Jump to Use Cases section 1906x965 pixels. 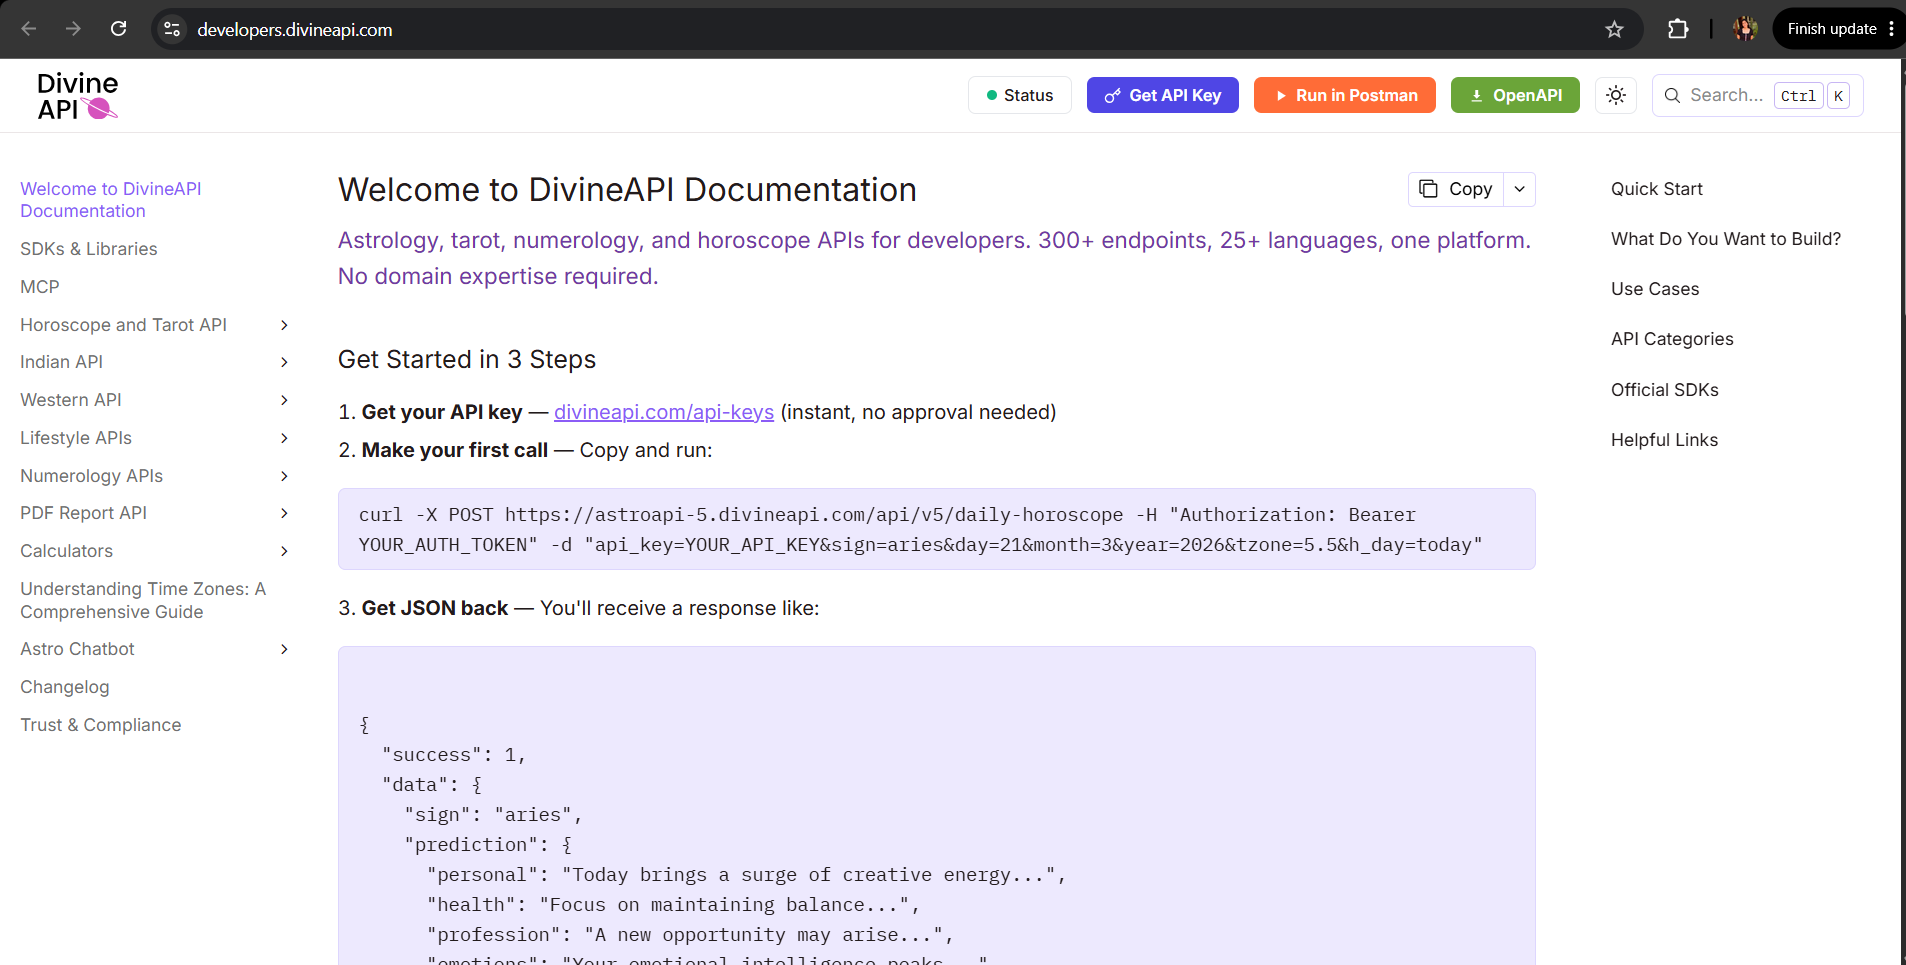coord(1655,289)
